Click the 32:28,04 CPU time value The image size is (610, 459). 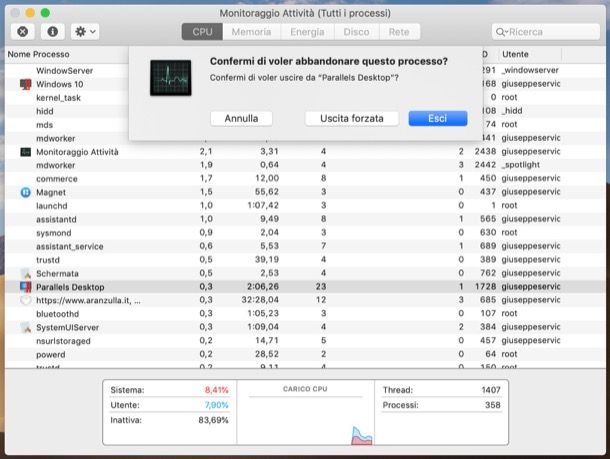pyautogui.click(x=260, y=300)
